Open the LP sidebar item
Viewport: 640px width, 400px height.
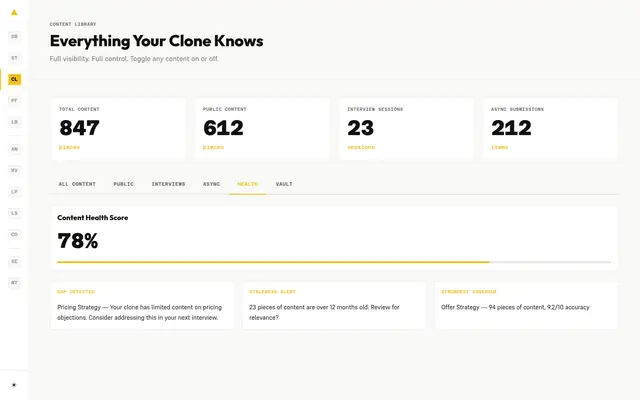(x=14, y=192)
